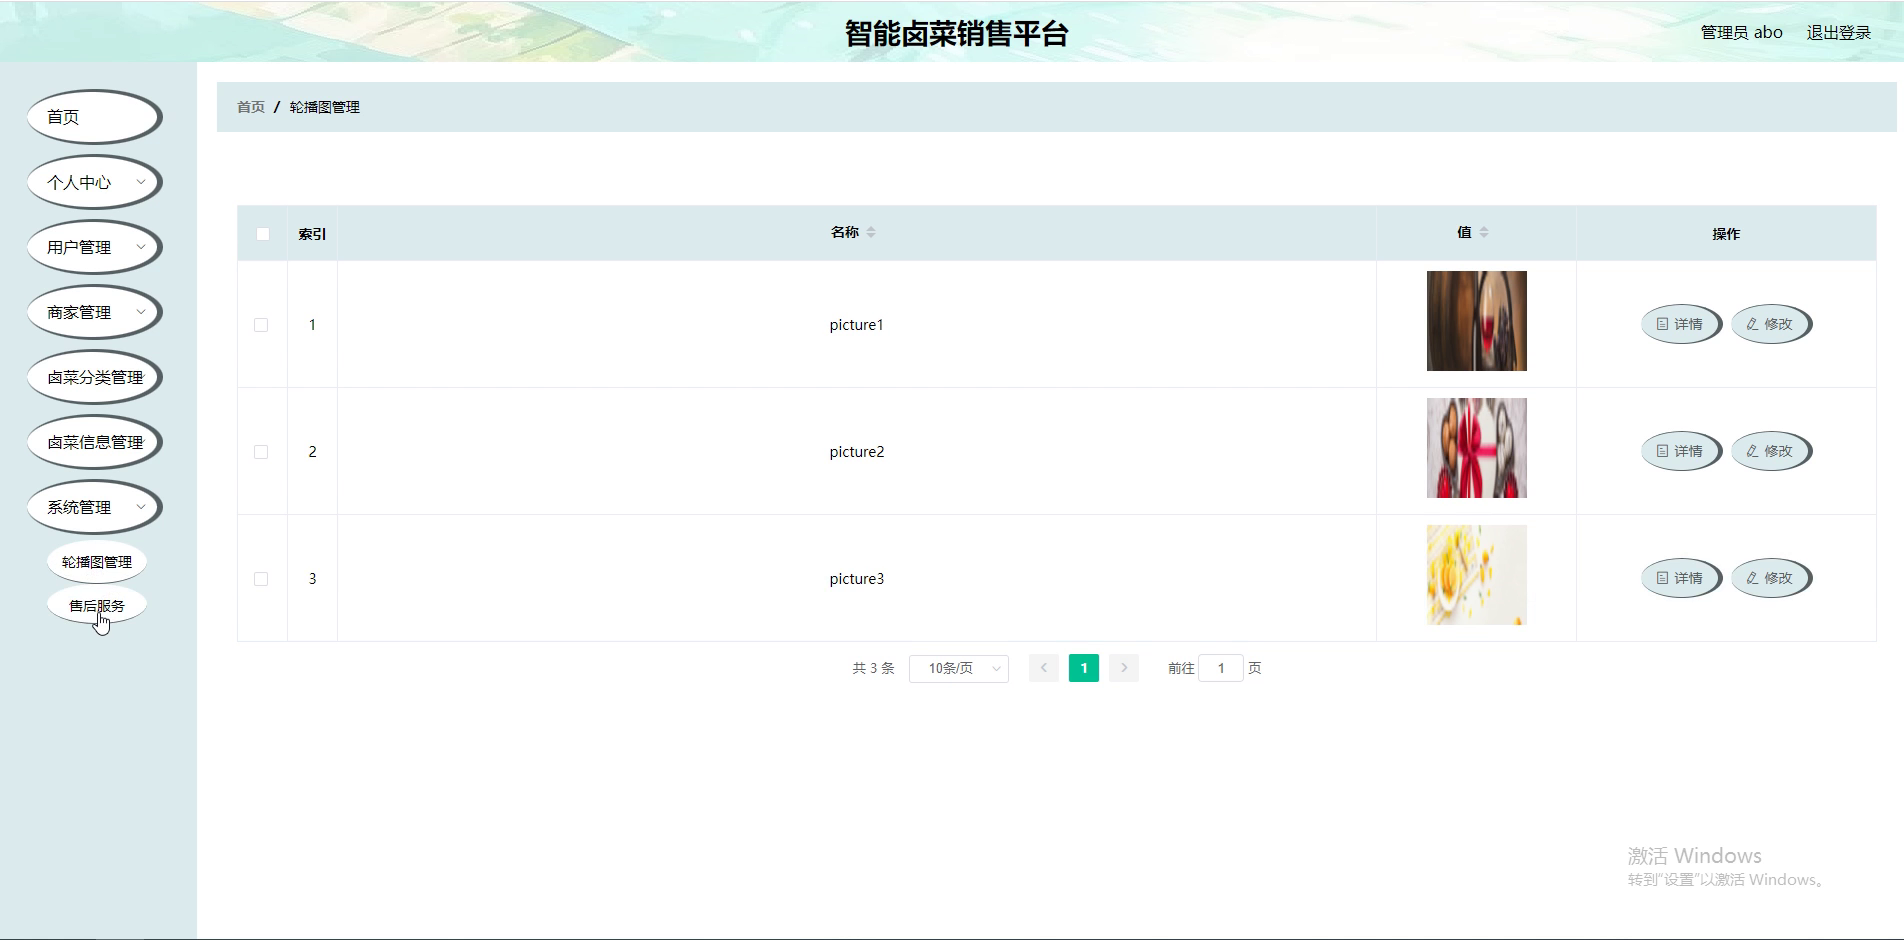Click 首页 in the breadcrumb

tap(251, 107)
